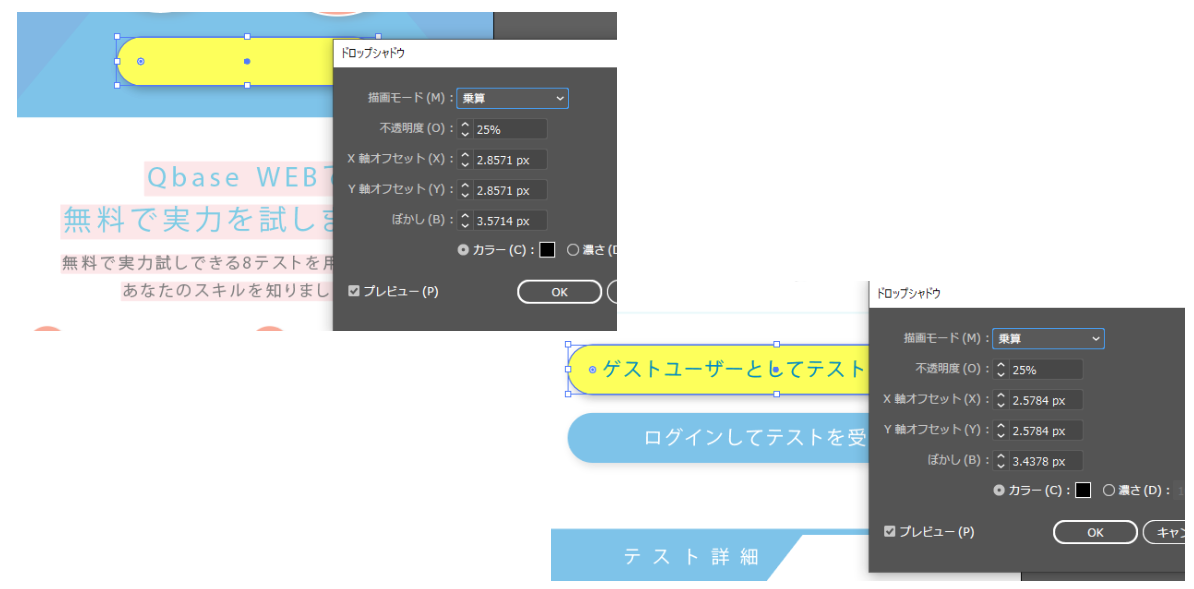Expand the 乗算 mode selector chevron
Screen dimensions: 1194x589
[561, 98]
